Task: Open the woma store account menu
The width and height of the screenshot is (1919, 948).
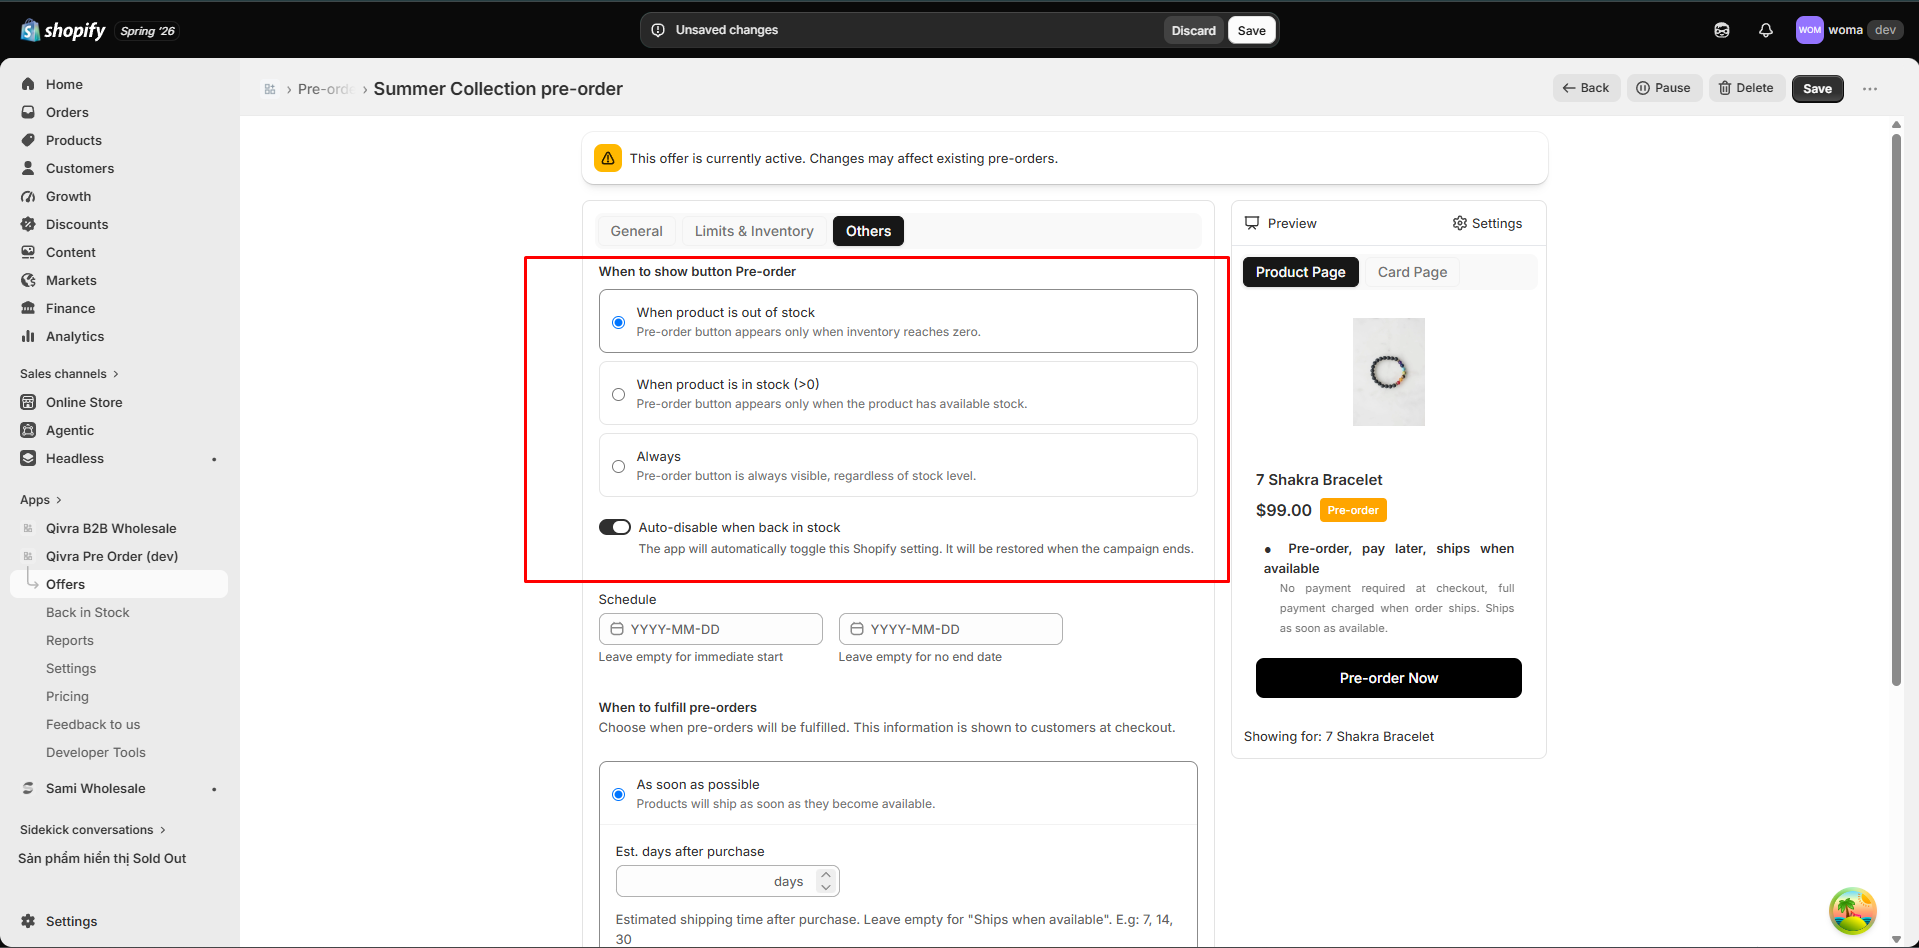Action: 1849,30
